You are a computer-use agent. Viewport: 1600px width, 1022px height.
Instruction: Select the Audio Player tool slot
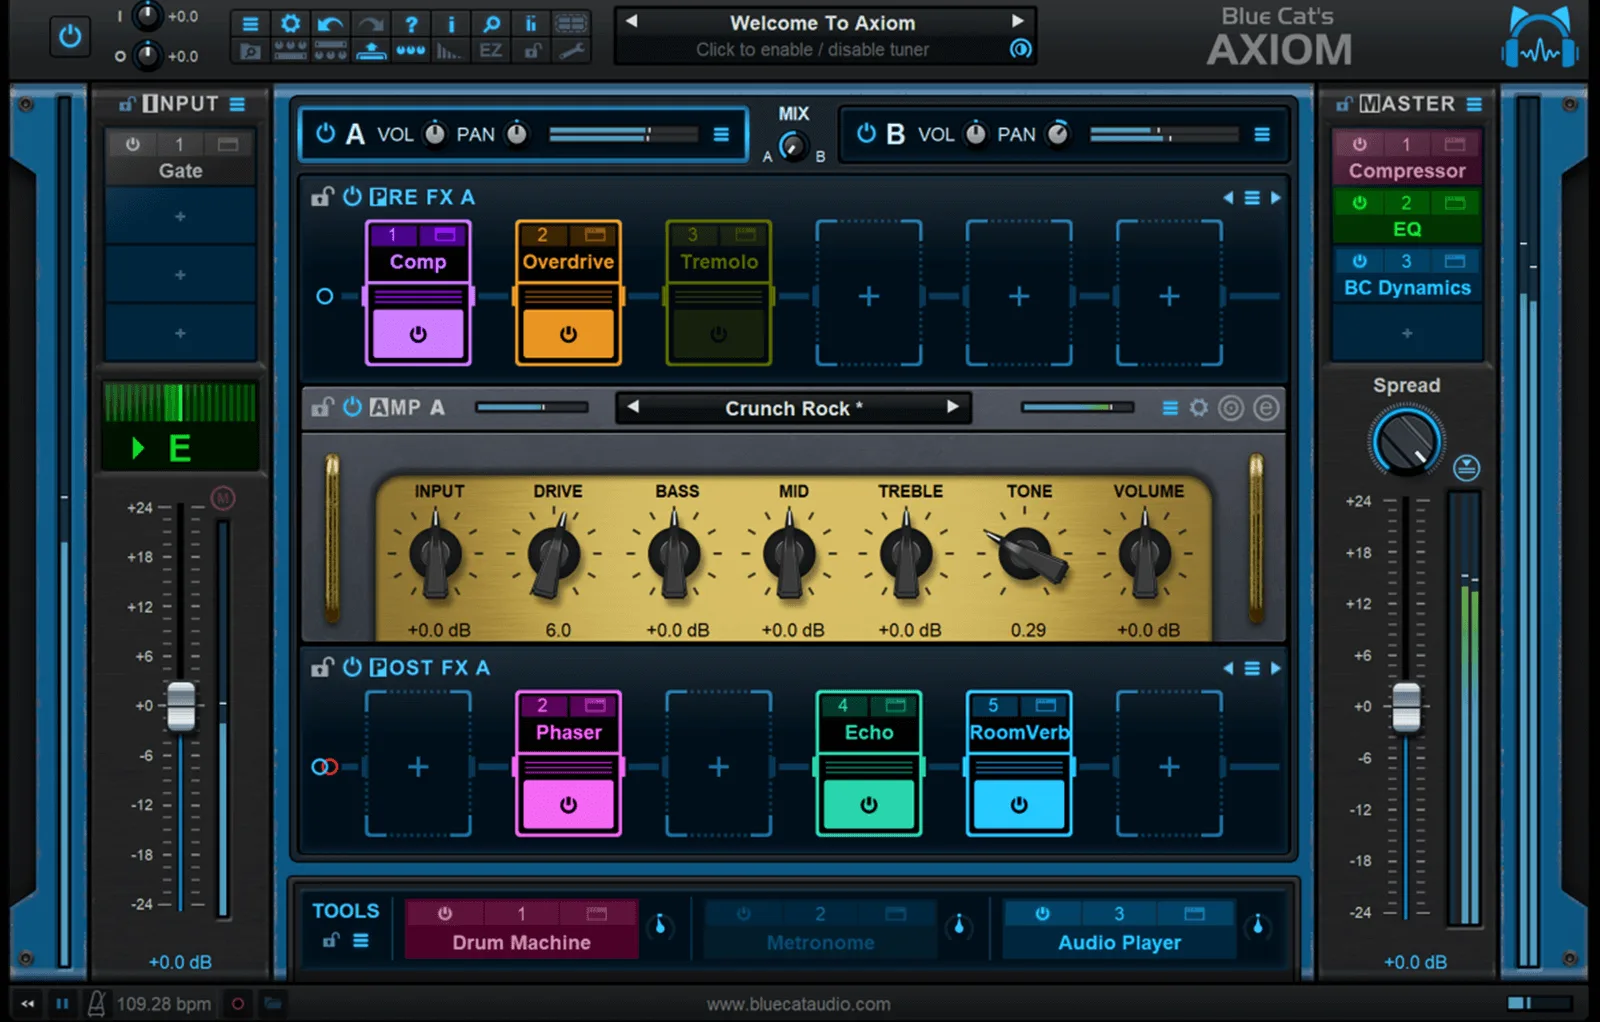(x=1118, y=942)
